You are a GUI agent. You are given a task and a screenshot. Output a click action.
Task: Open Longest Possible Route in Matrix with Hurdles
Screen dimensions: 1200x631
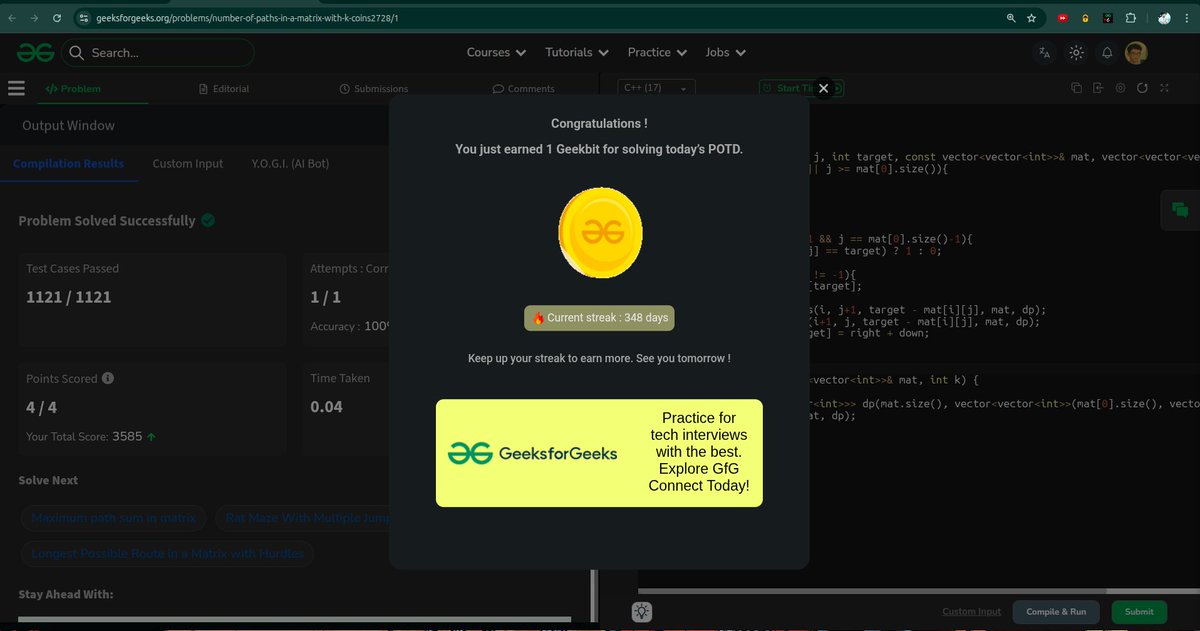167,553
